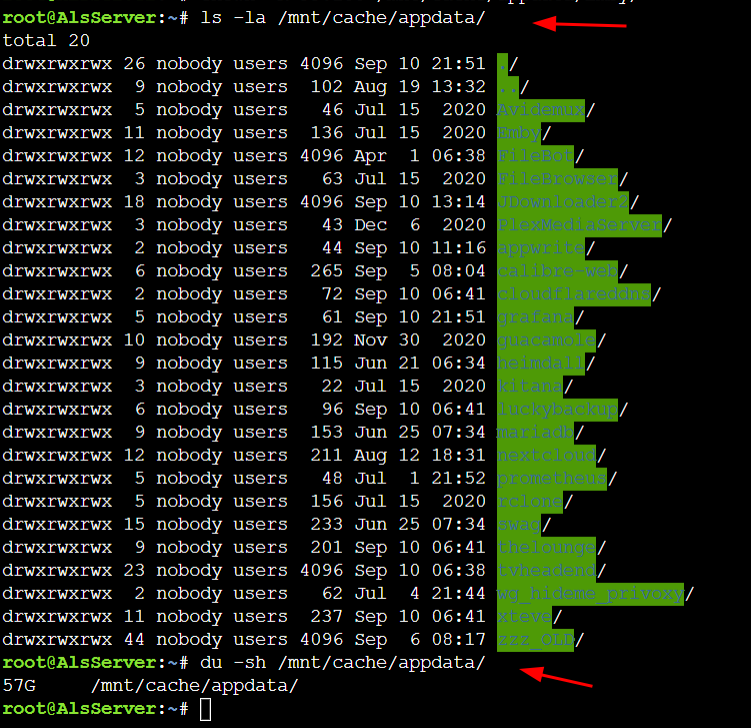Click the Avidemux directory name
751x728 pixels.
pos(541,110)
